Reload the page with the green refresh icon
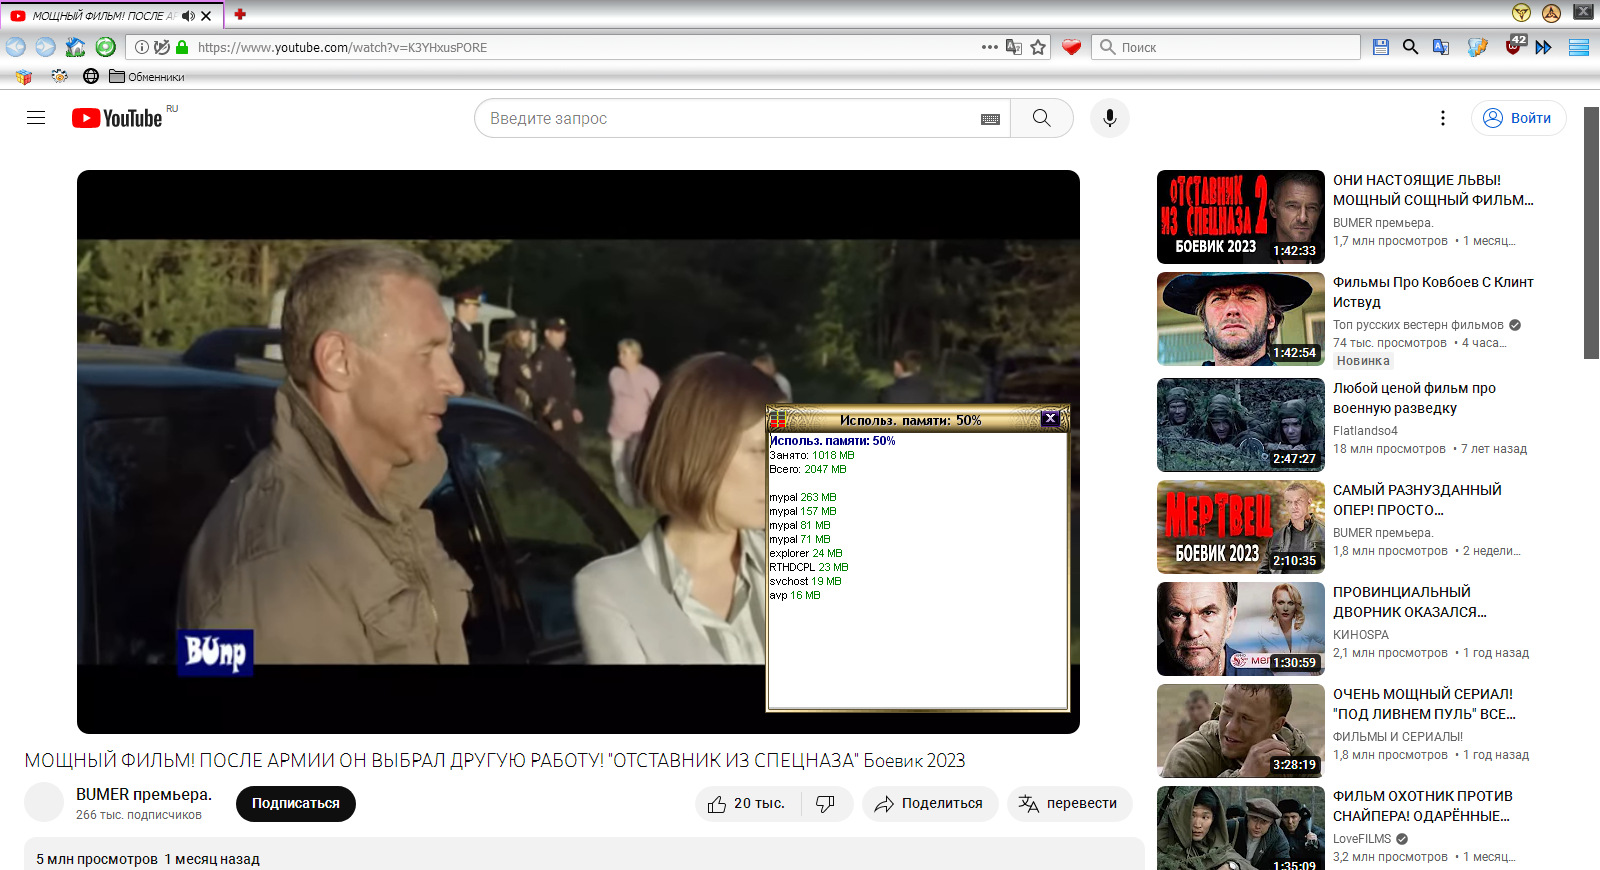This screenshot has width=1600, height=870. [105, 47]
